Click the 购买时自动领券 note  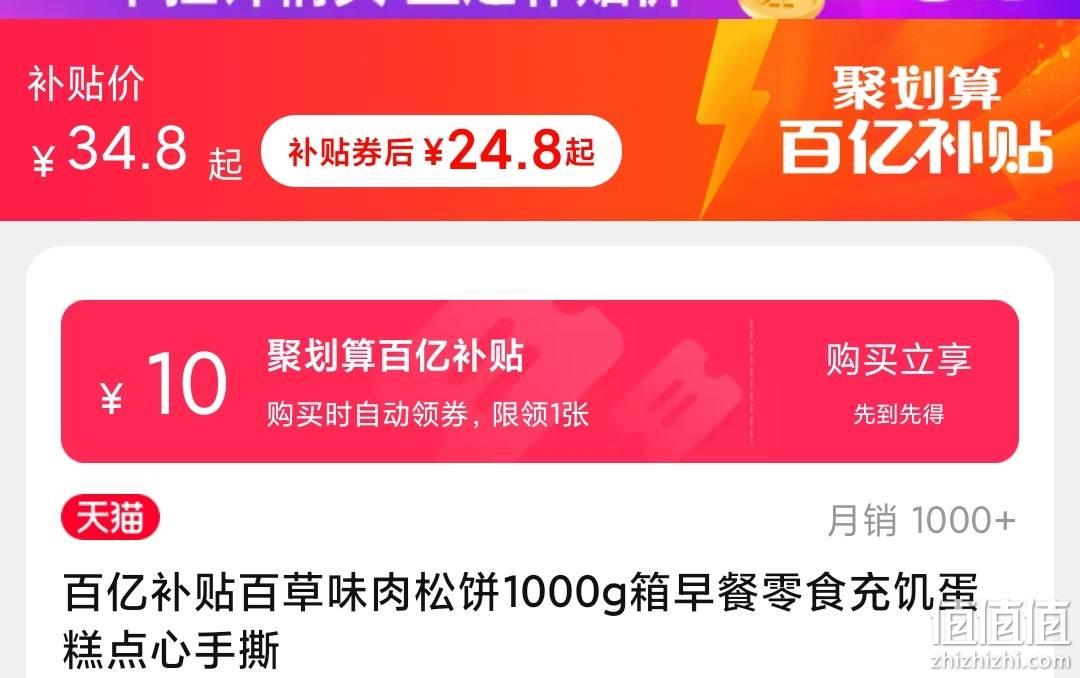click(x=428, y=414)
